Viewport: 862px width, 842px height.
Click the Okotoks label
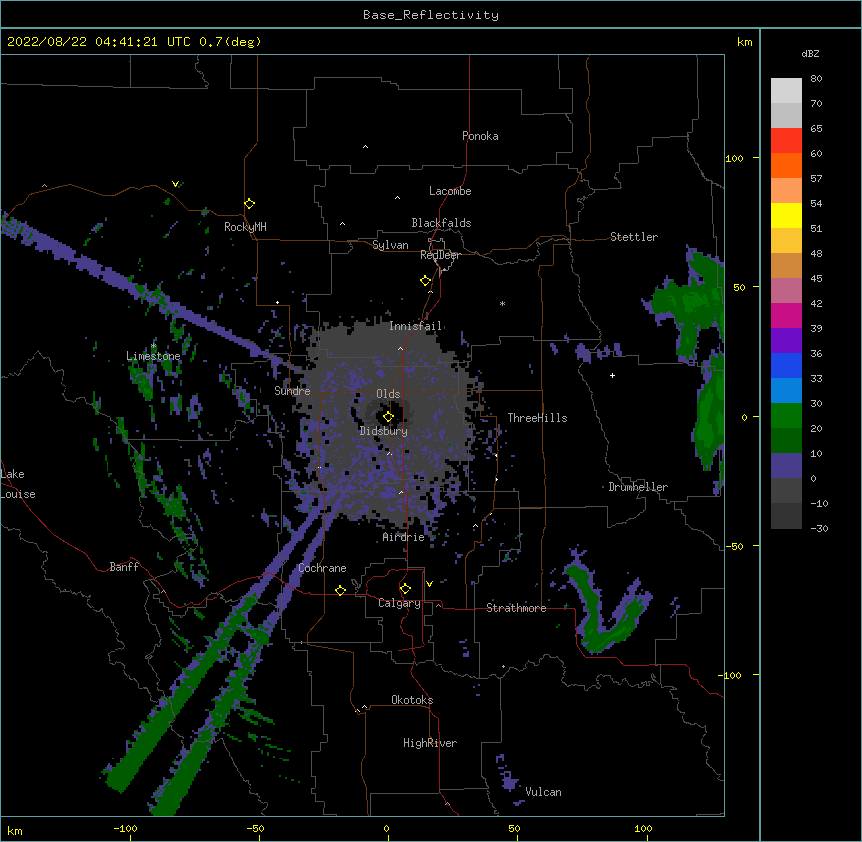(412, 700)
